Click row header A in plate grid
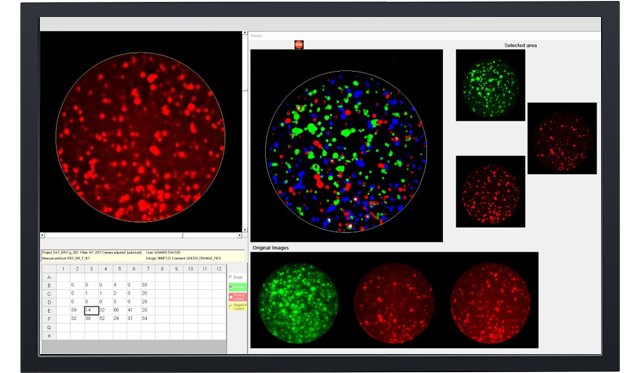Viewport: 640px width, 373px height. pyautogui.click(x=49, y=277)
